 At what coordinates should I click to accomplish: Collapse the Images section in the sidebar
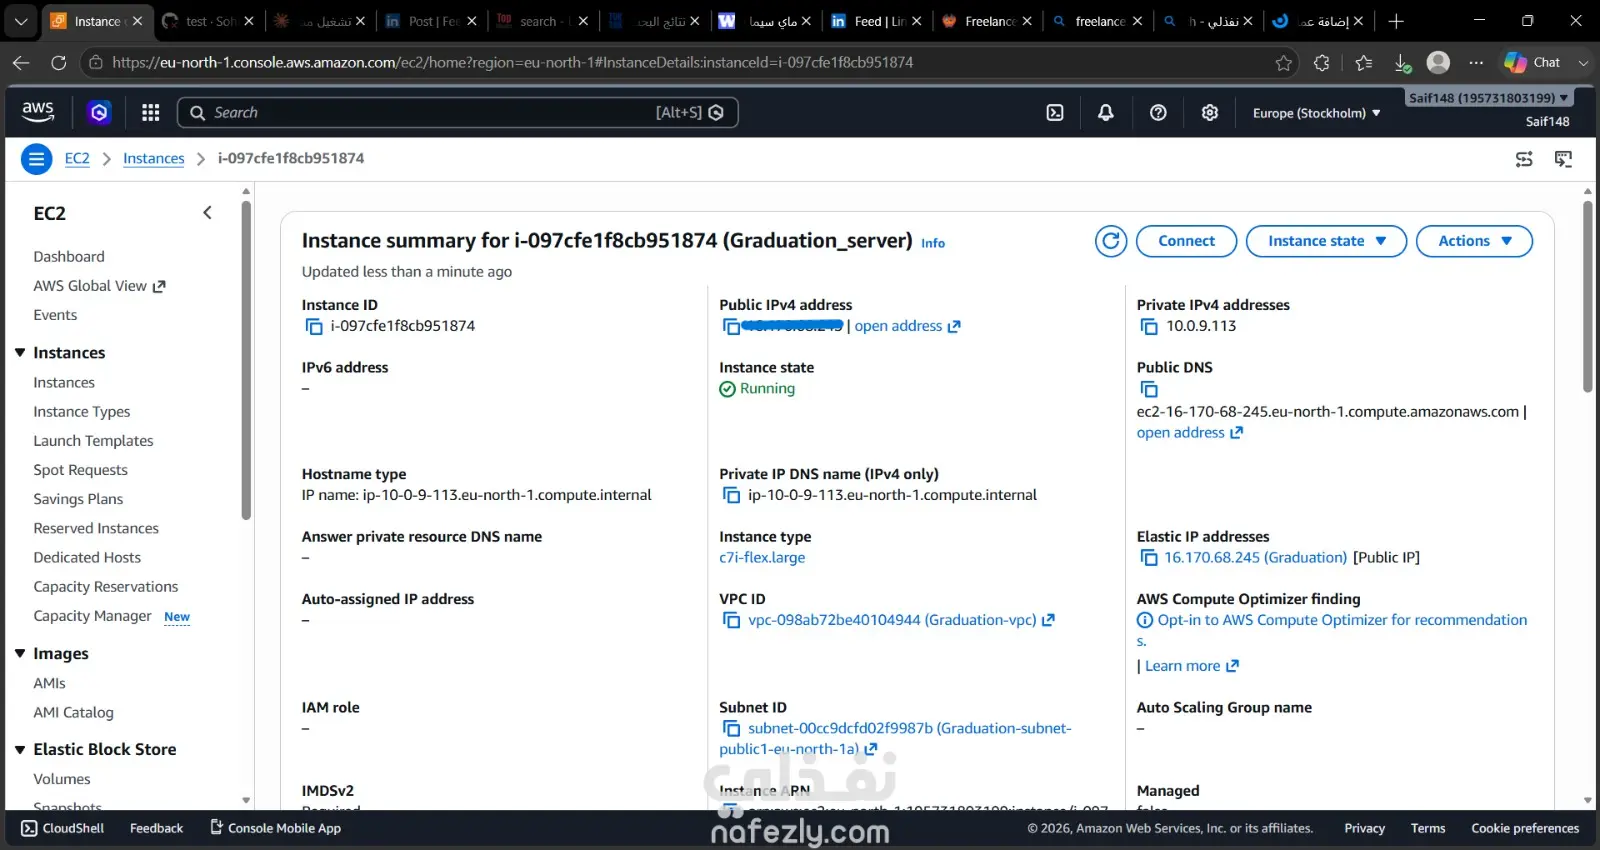click(20, 654)
